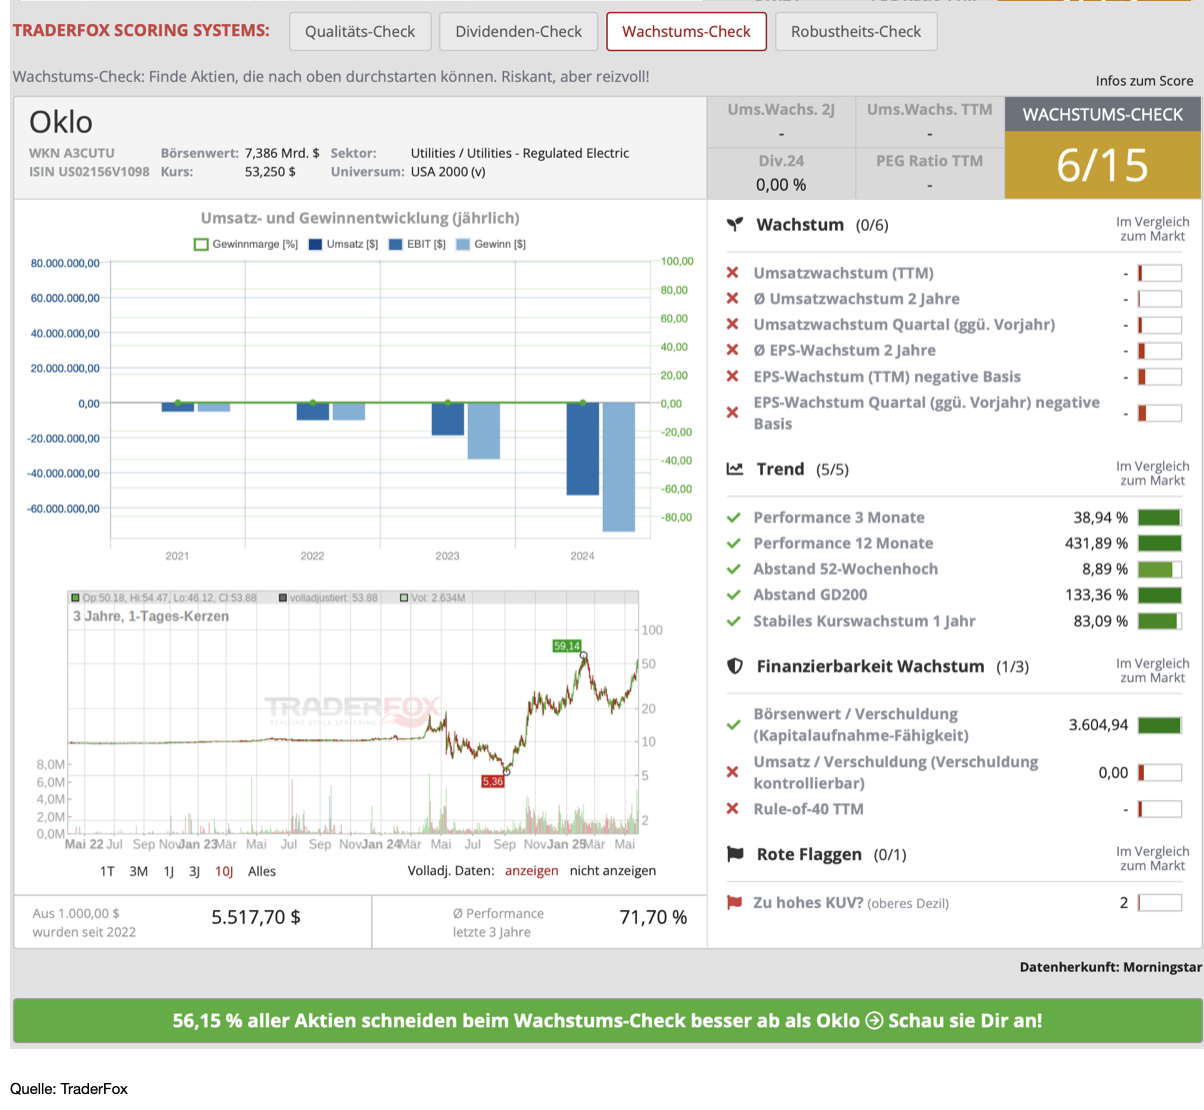Click the green Schau sie Dir an banner
The image size is (1204, 1110).
(x=607, y=1021)
